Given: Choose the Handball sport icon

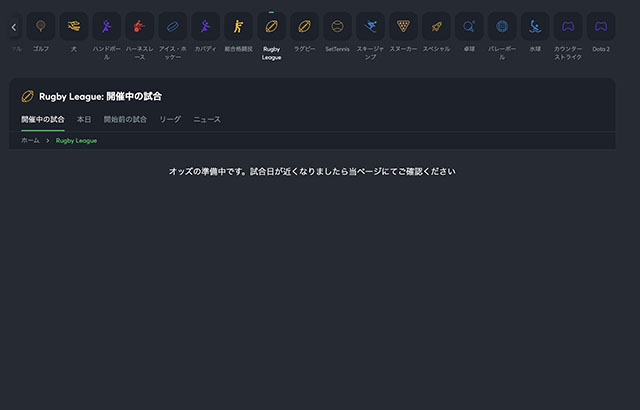Looking at the screenshot, I should pos(107,26).
